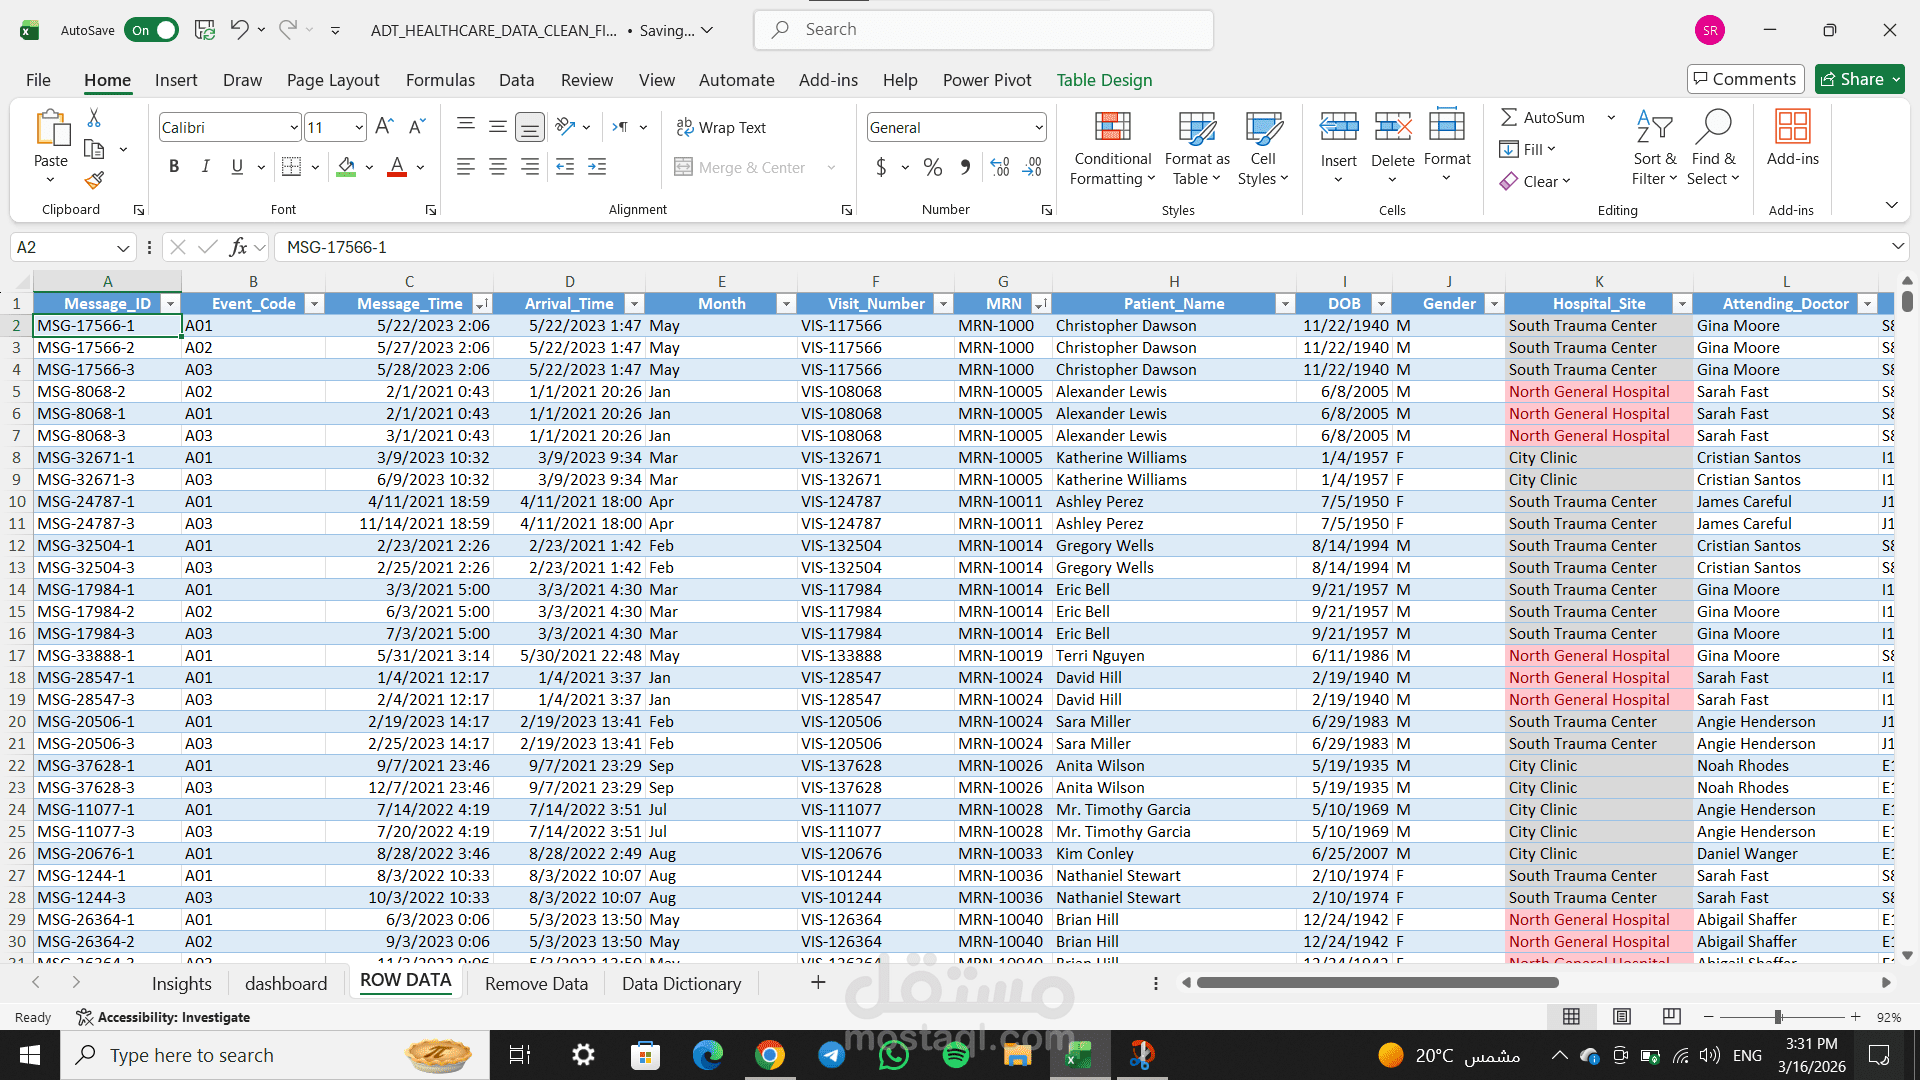The image size is (1920, 1080).
Task: Toggle the AutoSave switch off
Action: [x=152, y=30]
